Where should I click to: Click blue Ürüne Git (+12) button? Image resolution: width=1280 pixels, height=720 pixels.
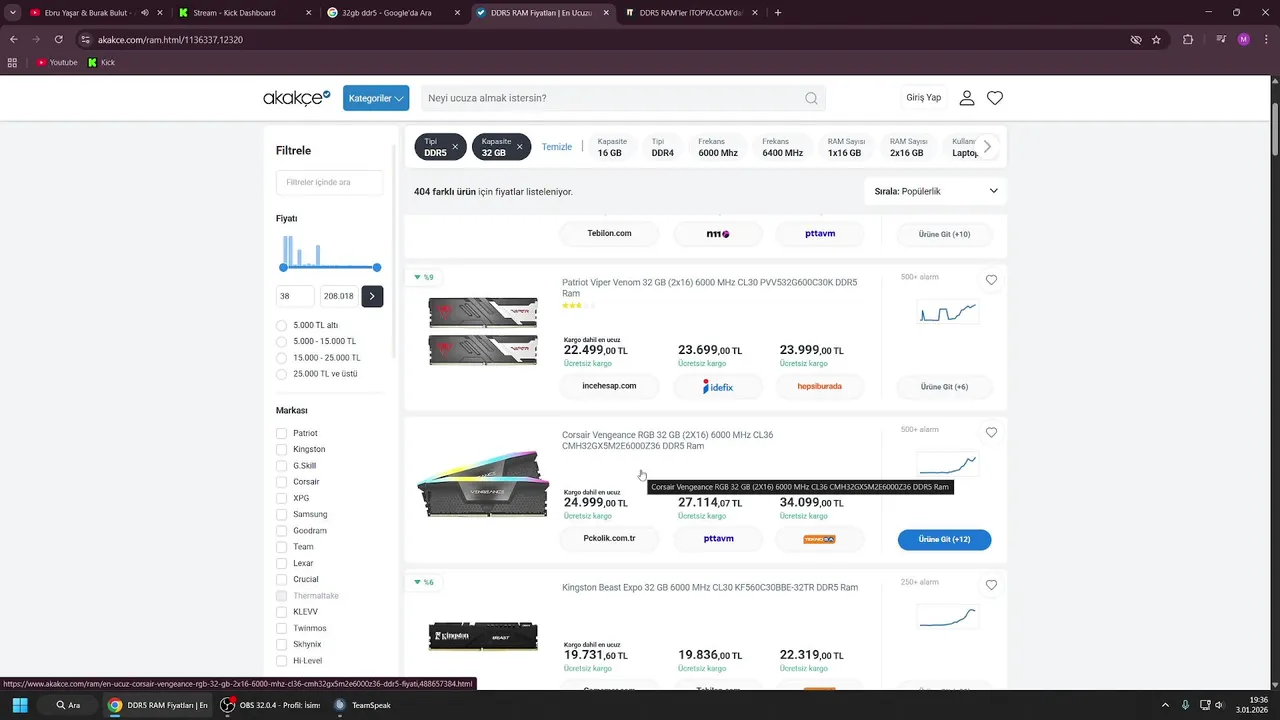pyautogui.click(x=944, y=539)
